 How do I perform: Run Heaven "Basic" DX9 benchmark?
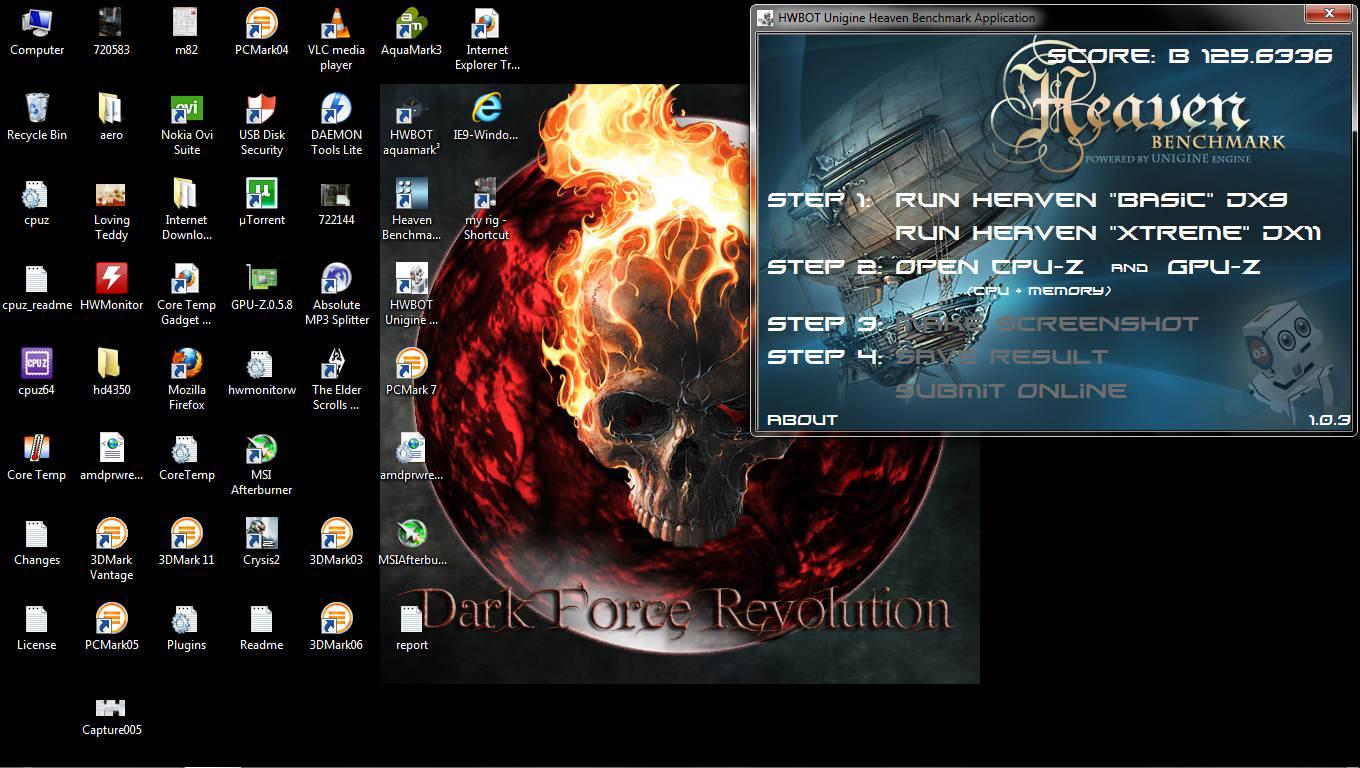pos(1091,199)
